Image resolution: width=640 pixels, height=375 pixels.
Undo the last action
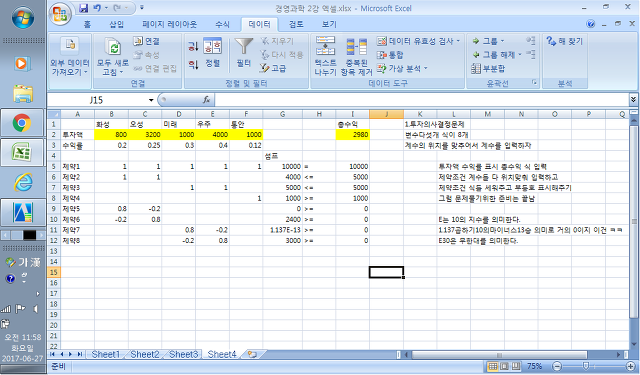(x=97, y=8)
